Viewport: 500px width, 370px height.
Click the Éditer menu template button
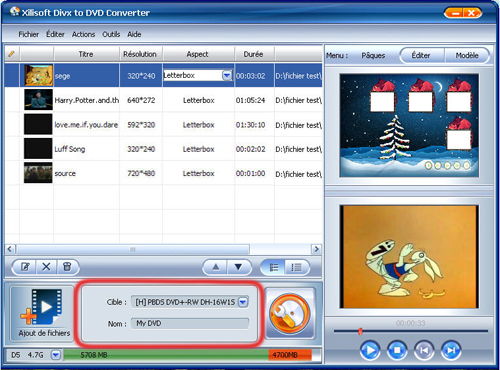click(422, 55)
